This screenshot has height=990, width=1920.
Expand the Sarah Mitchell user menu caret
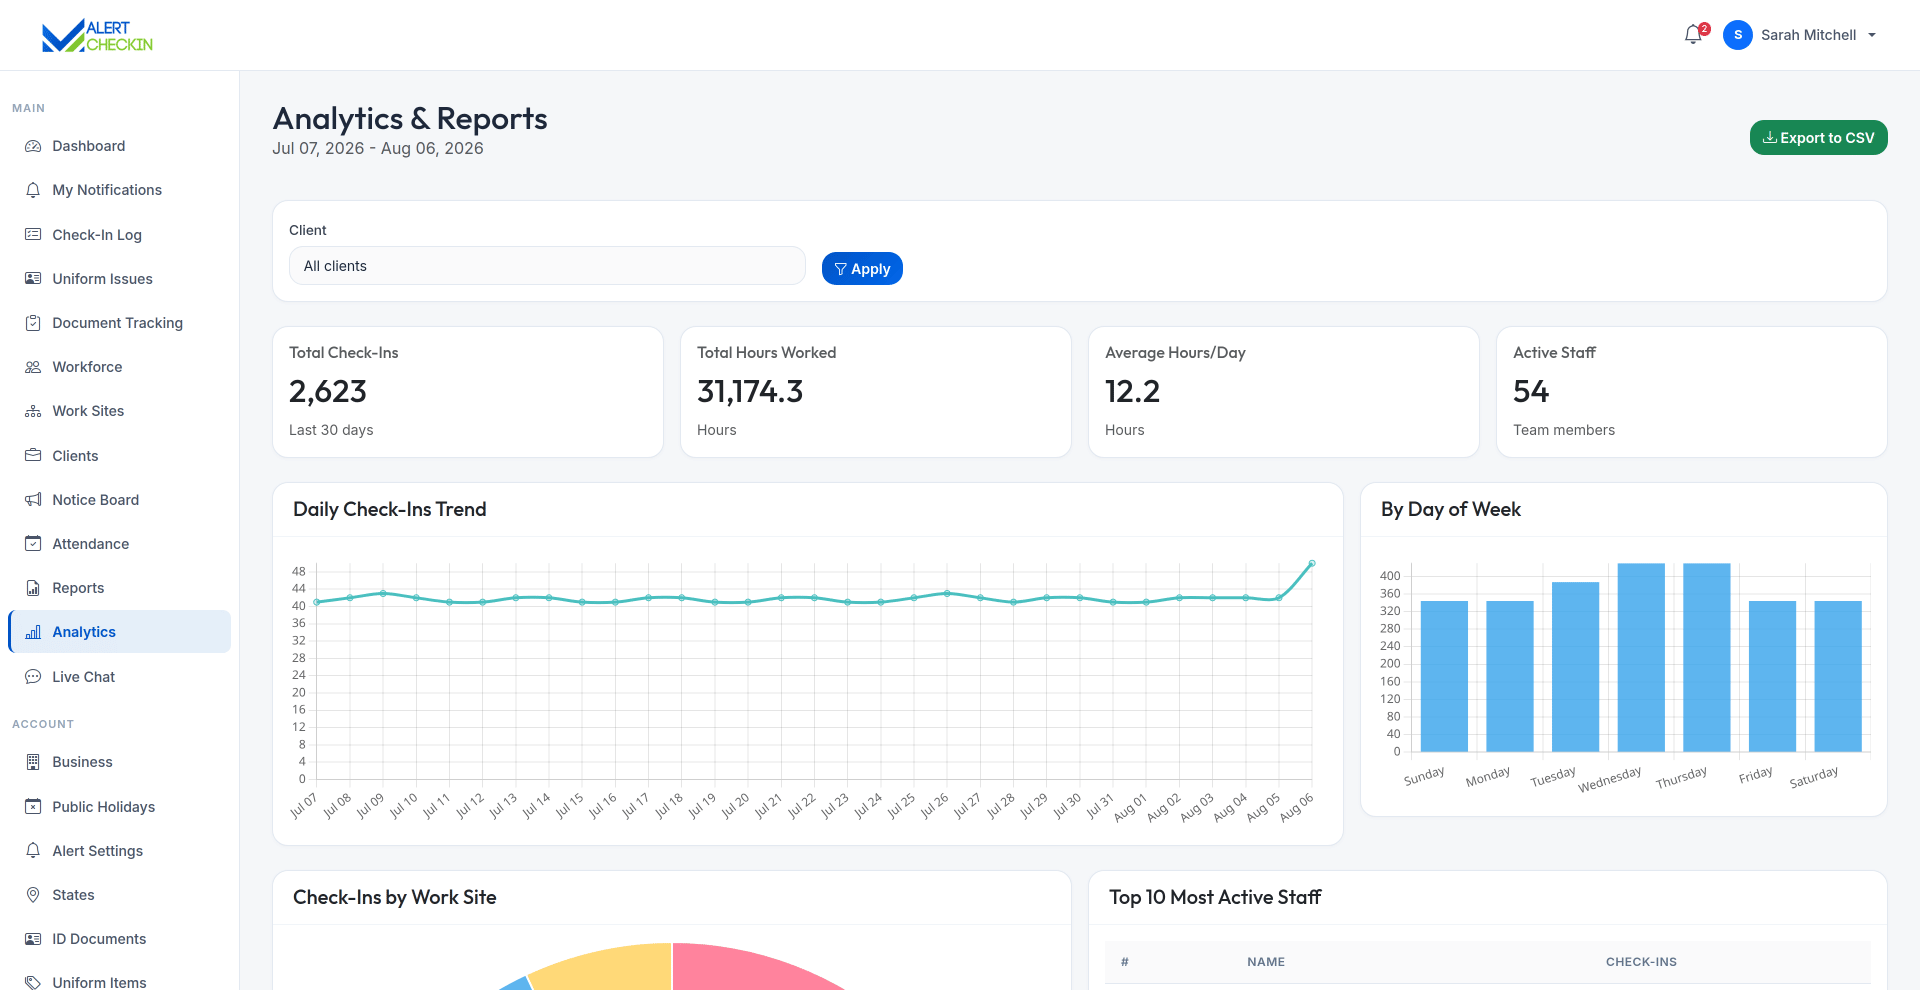1872,35
